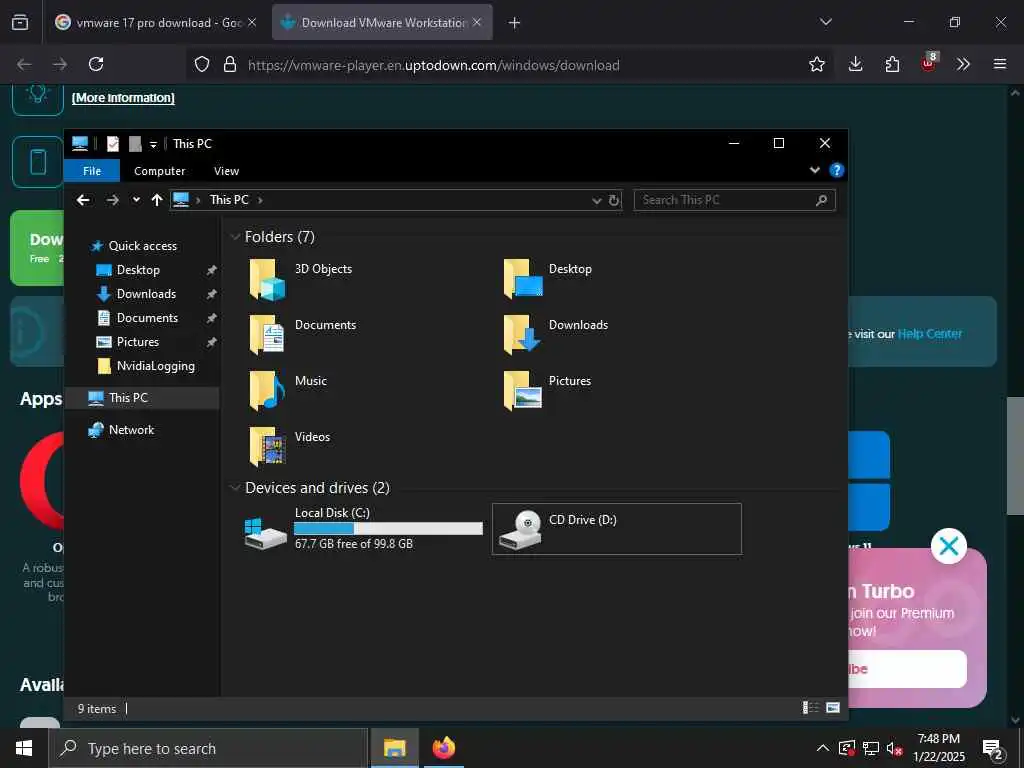Open the Help Center link

(930, 334)
